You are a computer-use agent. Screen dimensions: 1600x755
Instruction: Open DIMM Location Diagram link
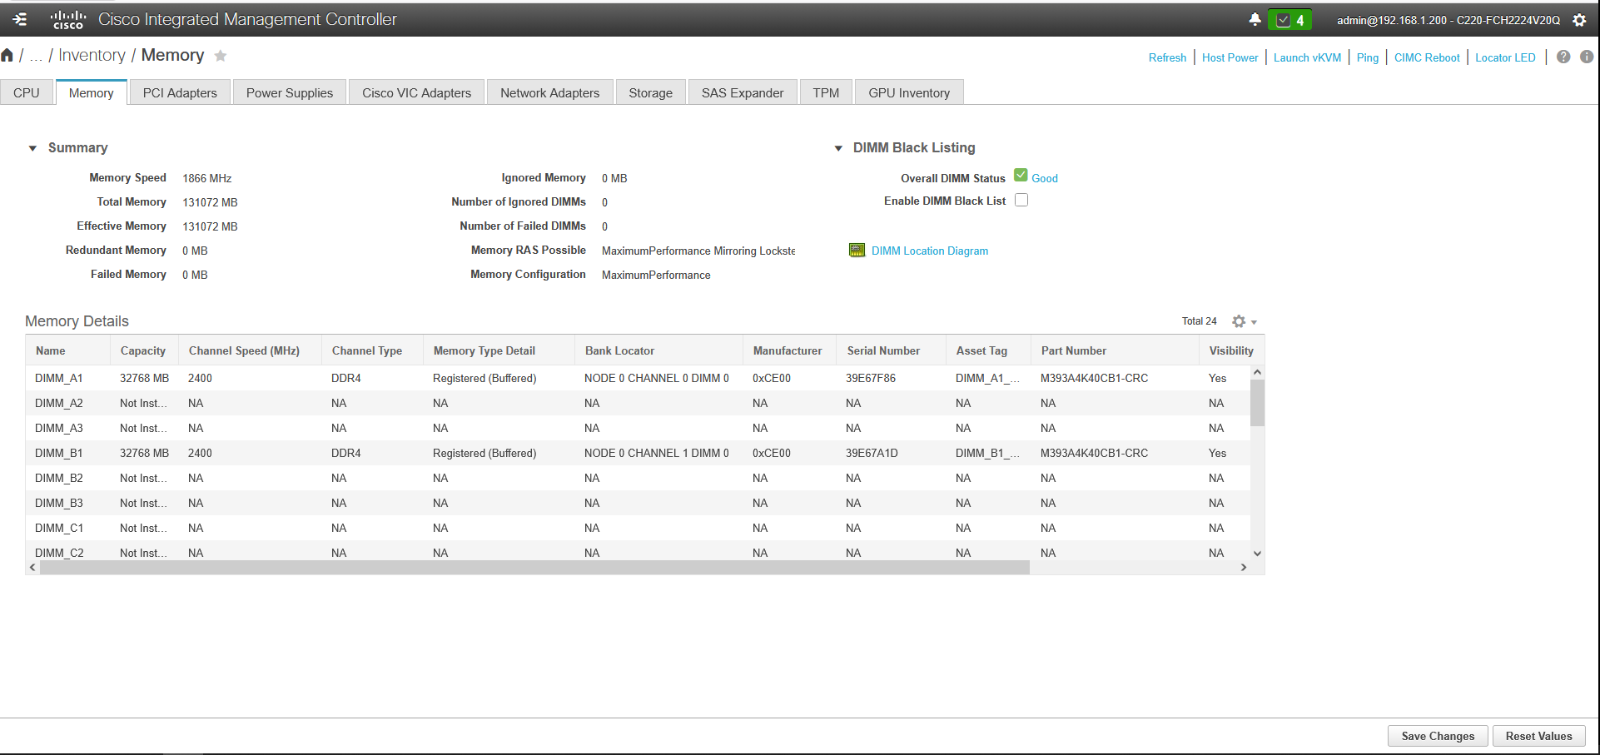click(929, 251)
